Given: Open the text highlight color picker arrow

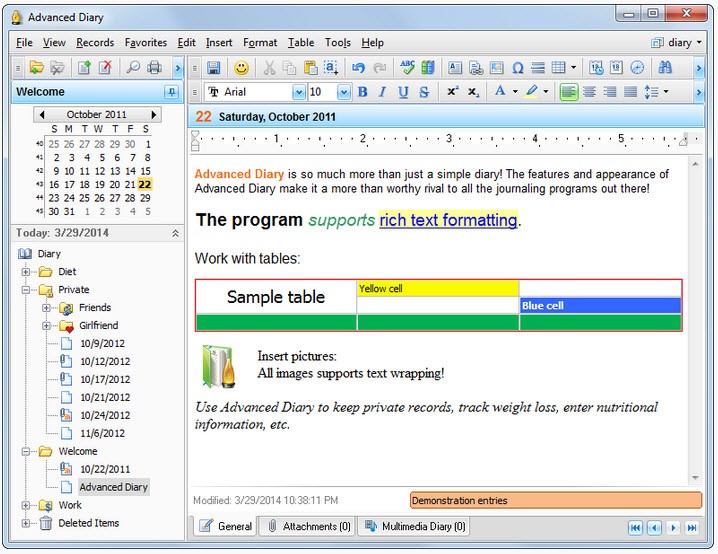Looking at the screenshot, I should pyautogui.click(x=545, y=92).
